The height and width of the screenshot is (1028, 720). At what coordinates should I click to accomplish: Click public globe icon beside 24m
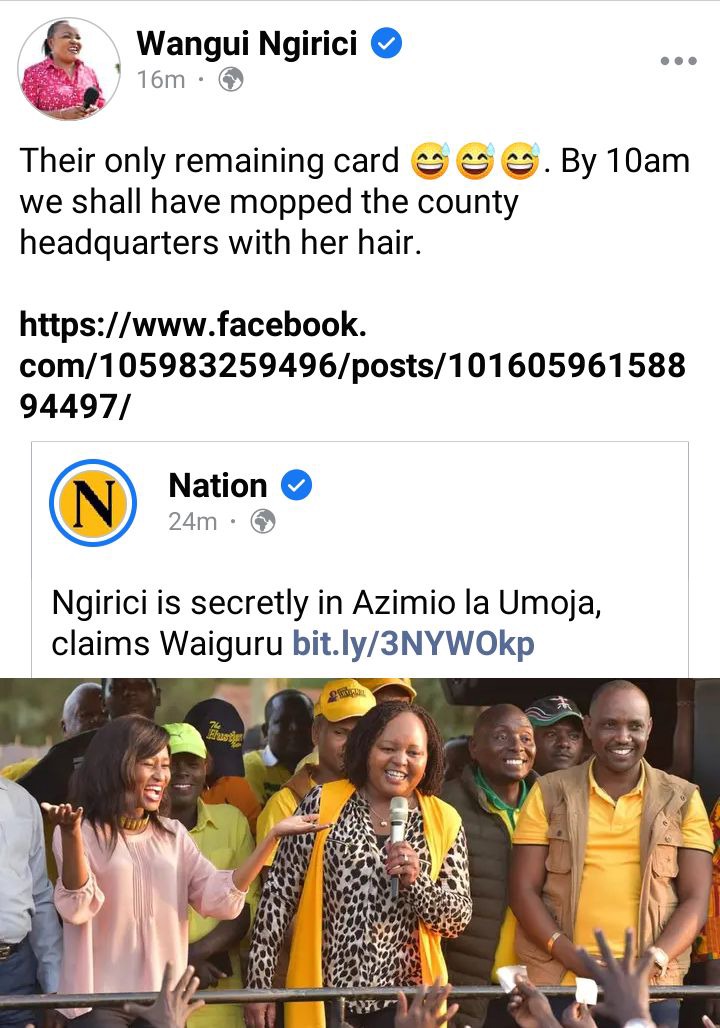click(262, 522)
